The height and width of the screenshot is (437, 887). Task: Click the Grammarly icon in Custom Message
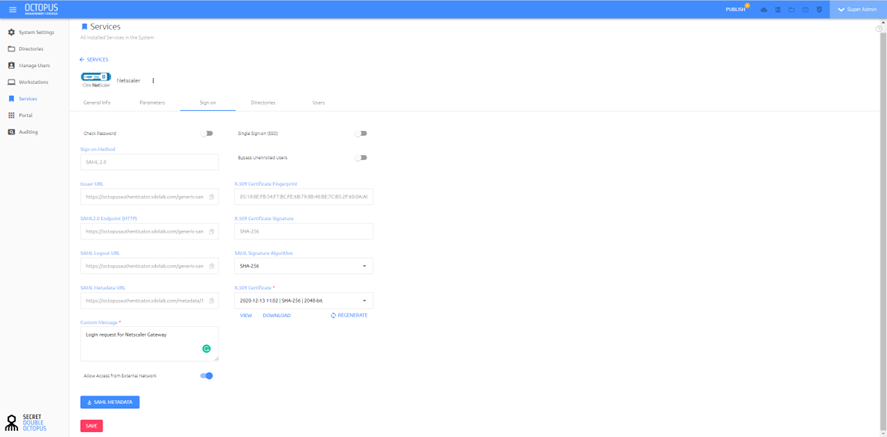[206, 349]
